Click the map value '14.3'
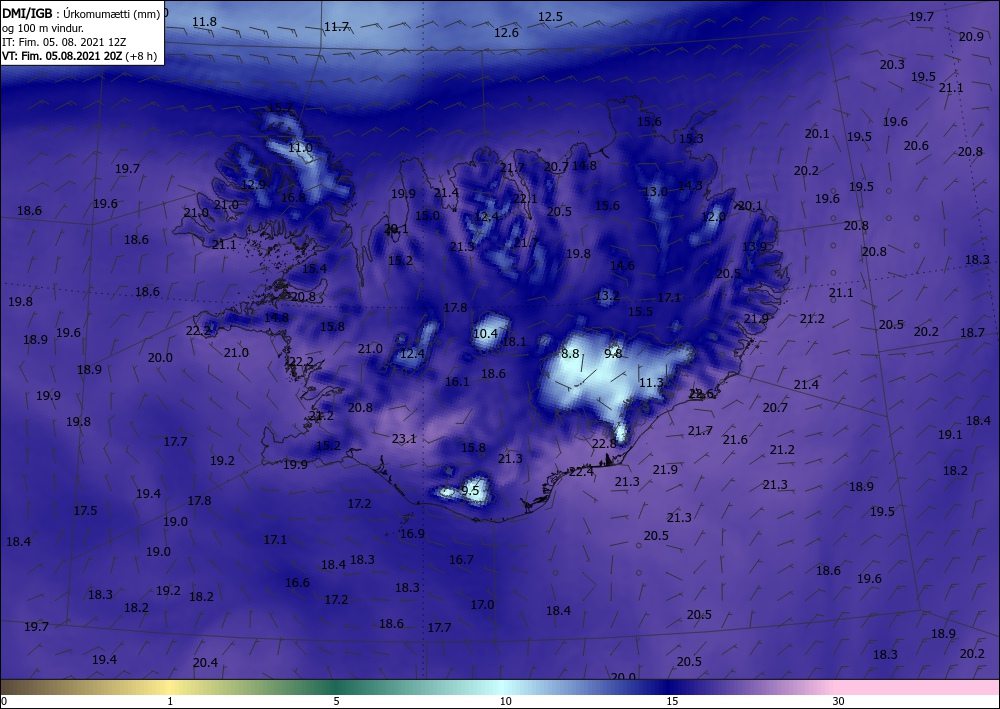The height and width of the screenshot is (709, 1000). coord(689,186)
